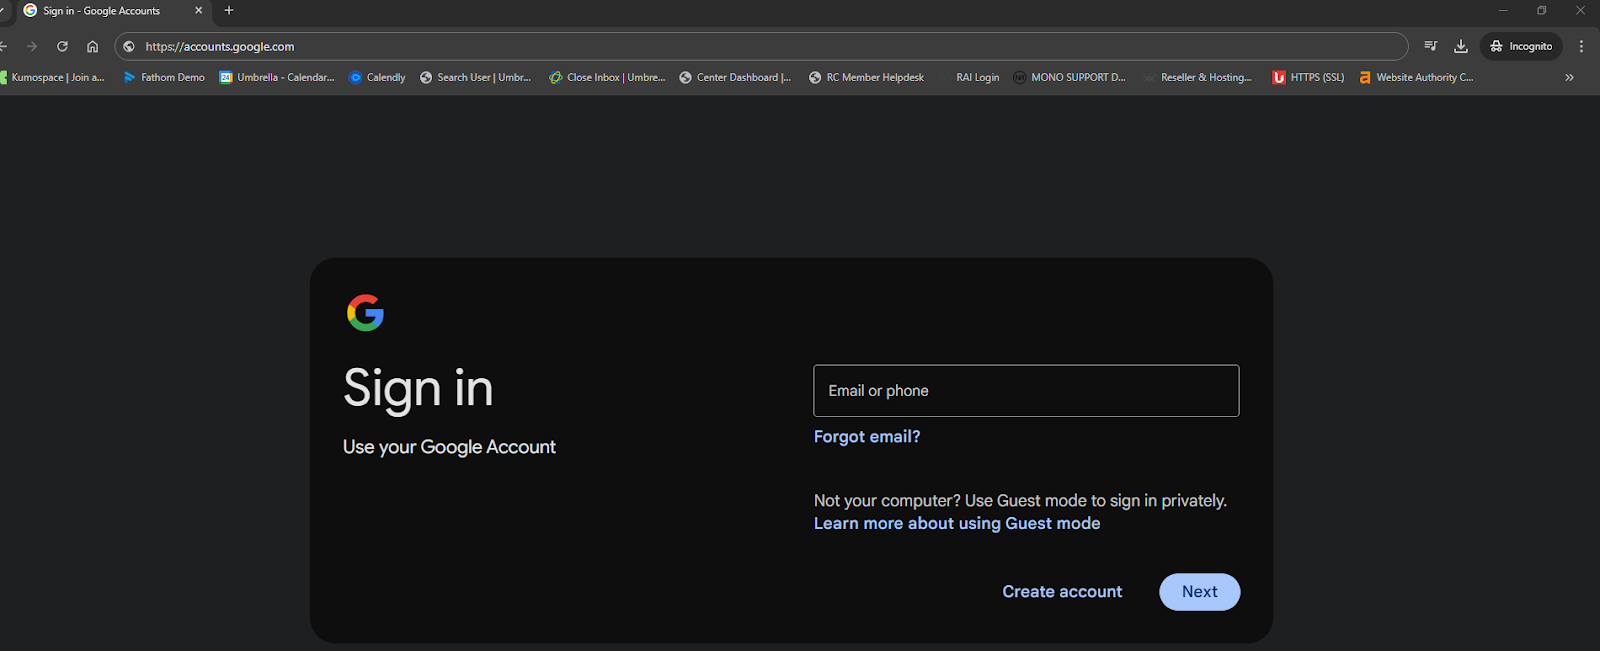
Task: Focus the Email or phone field
Action: click(1026, 391)
